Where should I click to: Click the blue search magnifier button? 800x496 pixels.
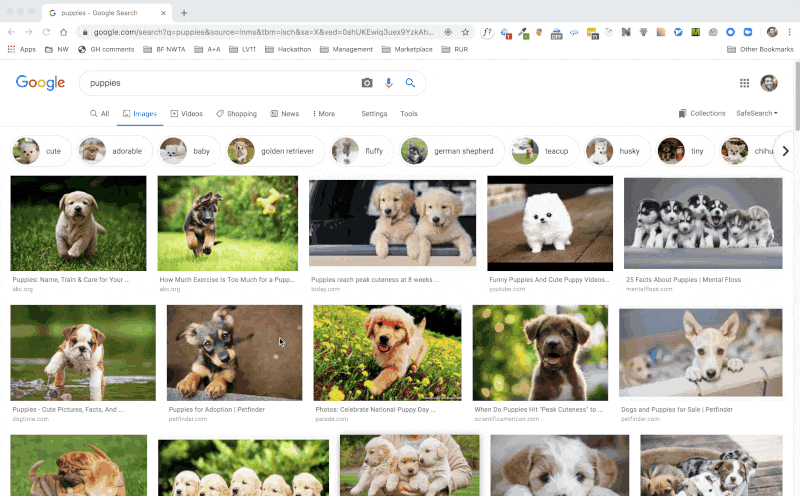click(x=410, y=83)
